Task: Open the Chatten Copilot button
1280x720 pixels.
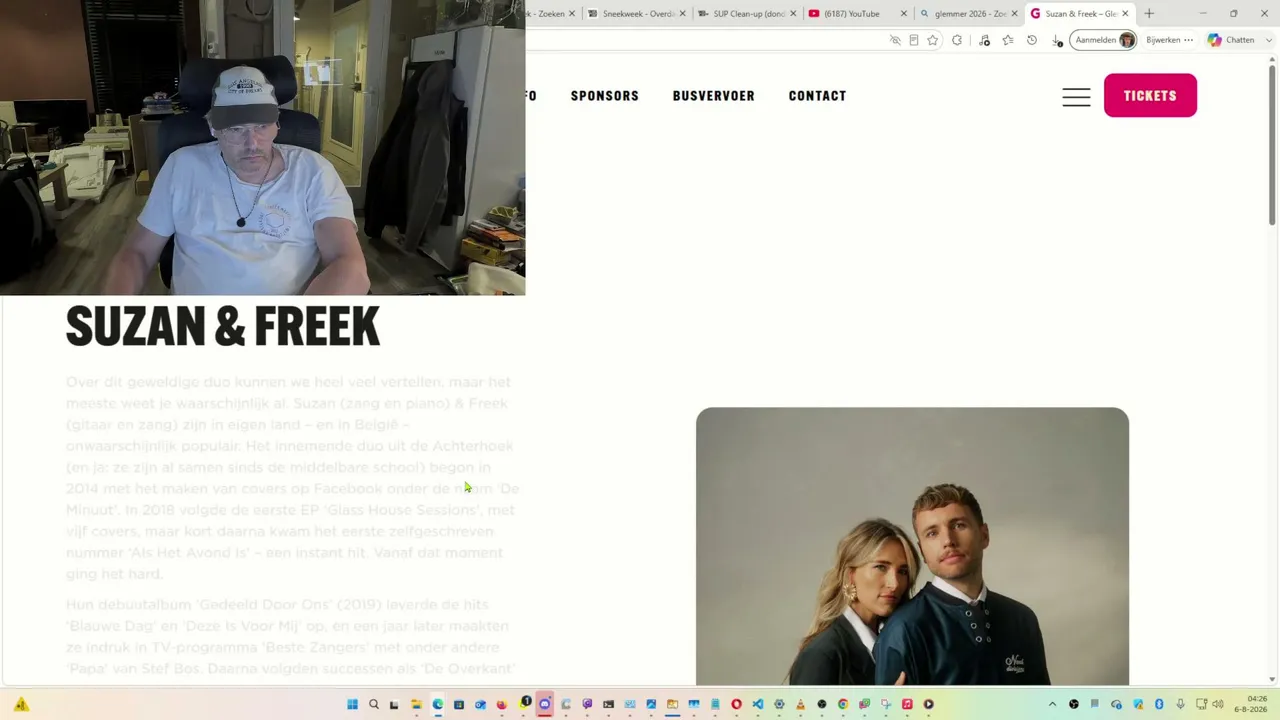Action: [x=1231, y=40]
